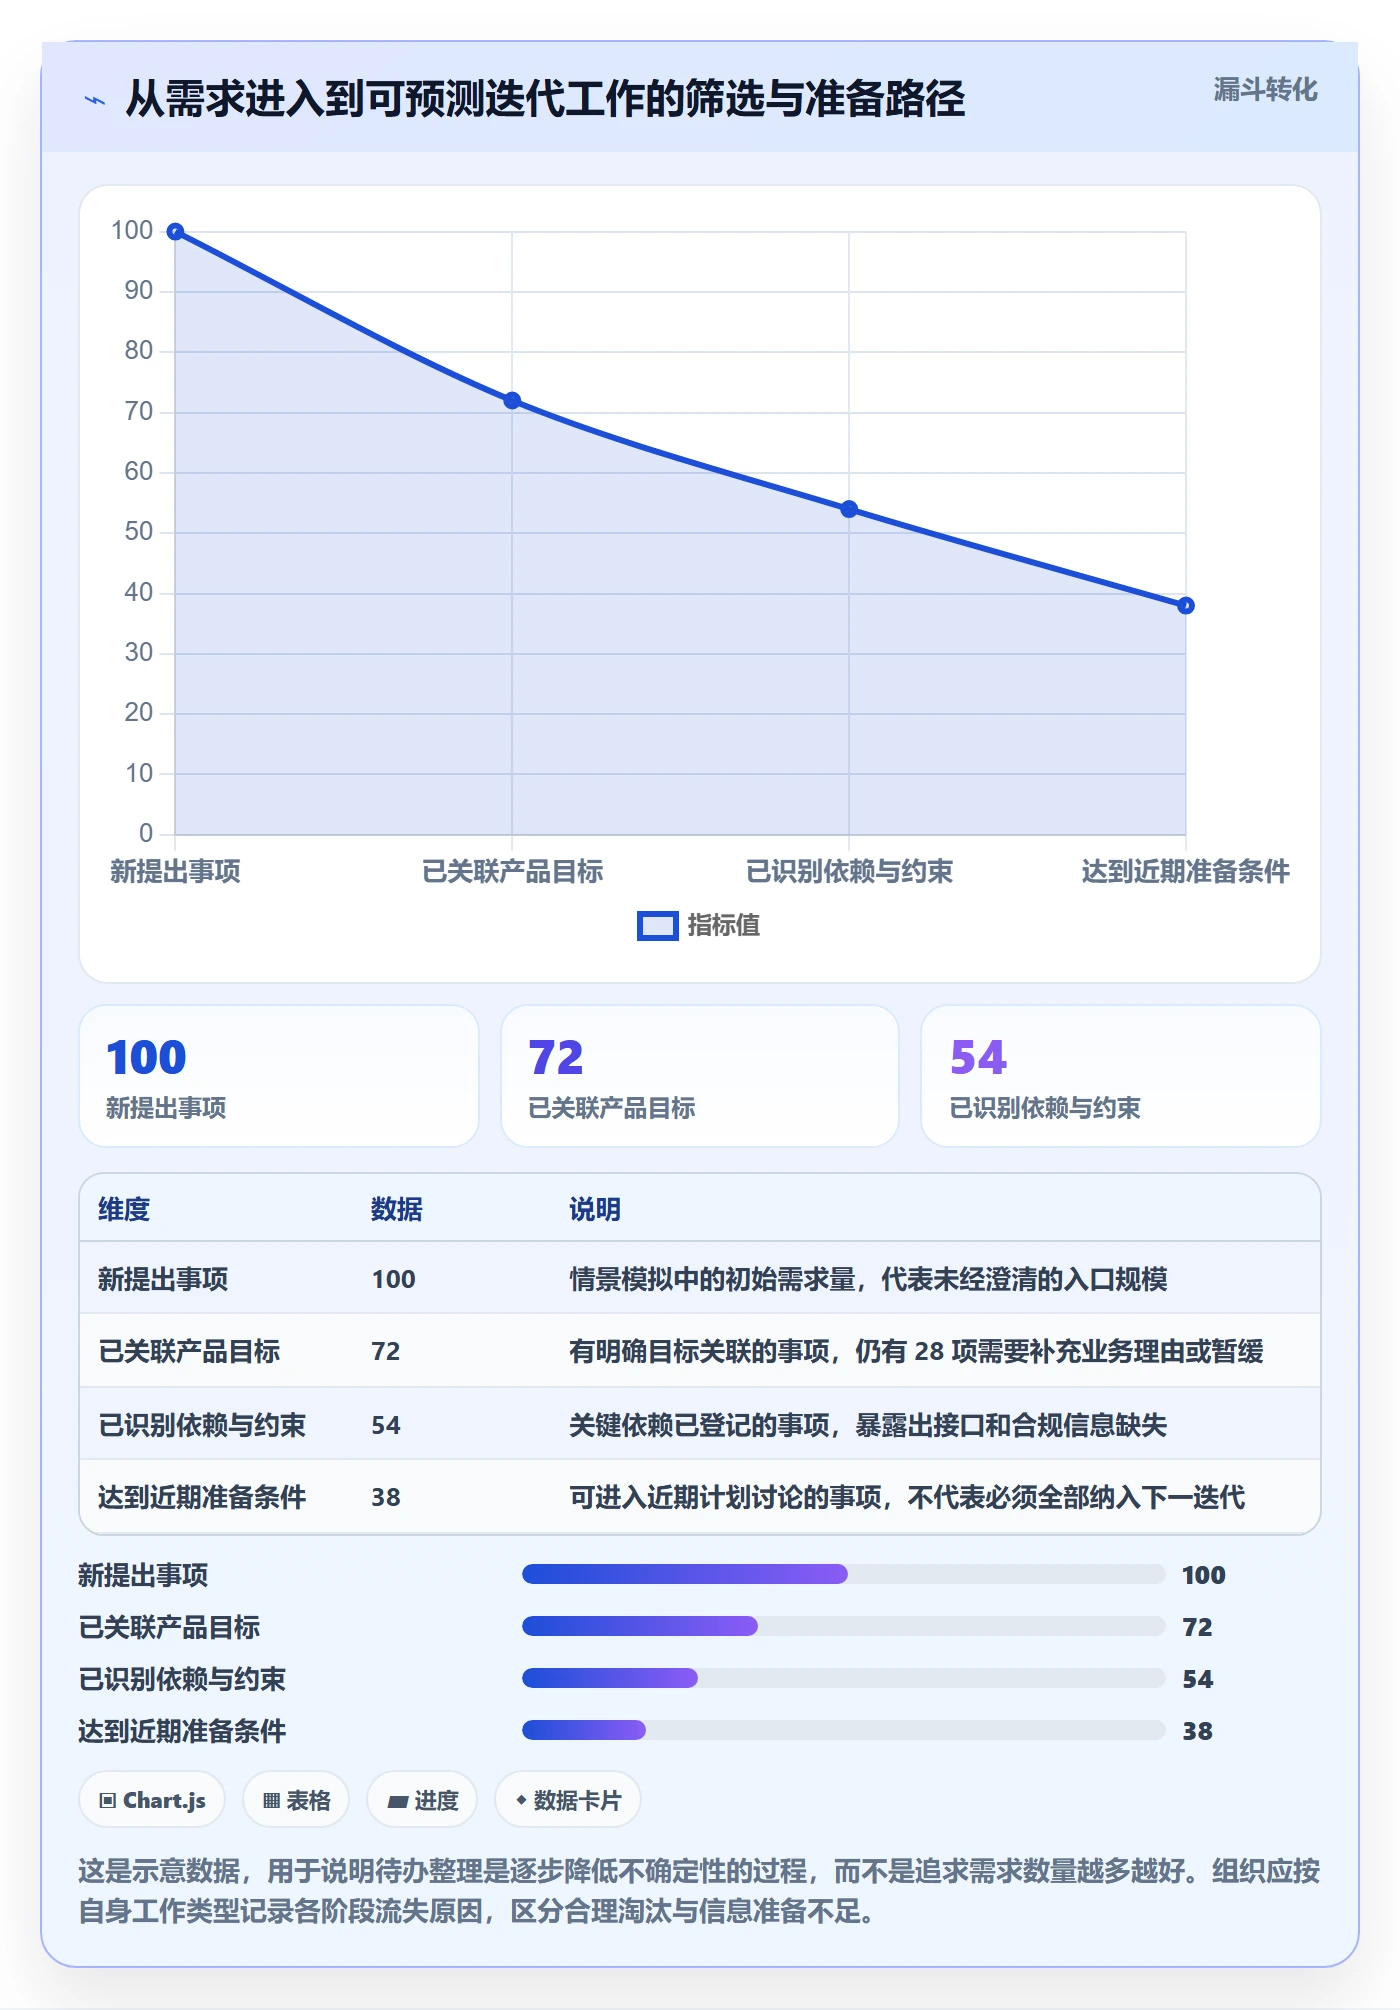Click the description mentioning 28 项需要补充业务理由
The image size is (1400, 2010).
click(916, 1351)
